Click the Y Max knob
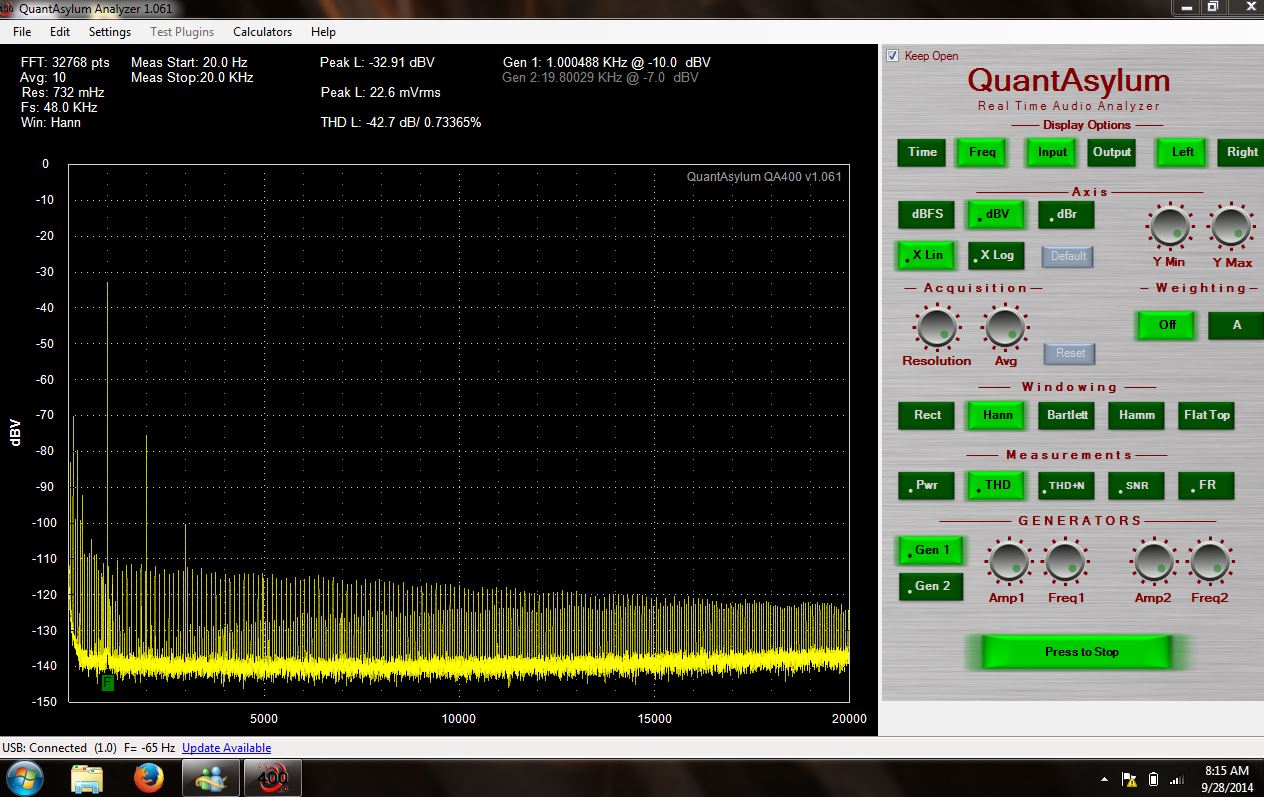This screenshot has width=1264, height=797. pyautogui.click(x=1232, y=228)
